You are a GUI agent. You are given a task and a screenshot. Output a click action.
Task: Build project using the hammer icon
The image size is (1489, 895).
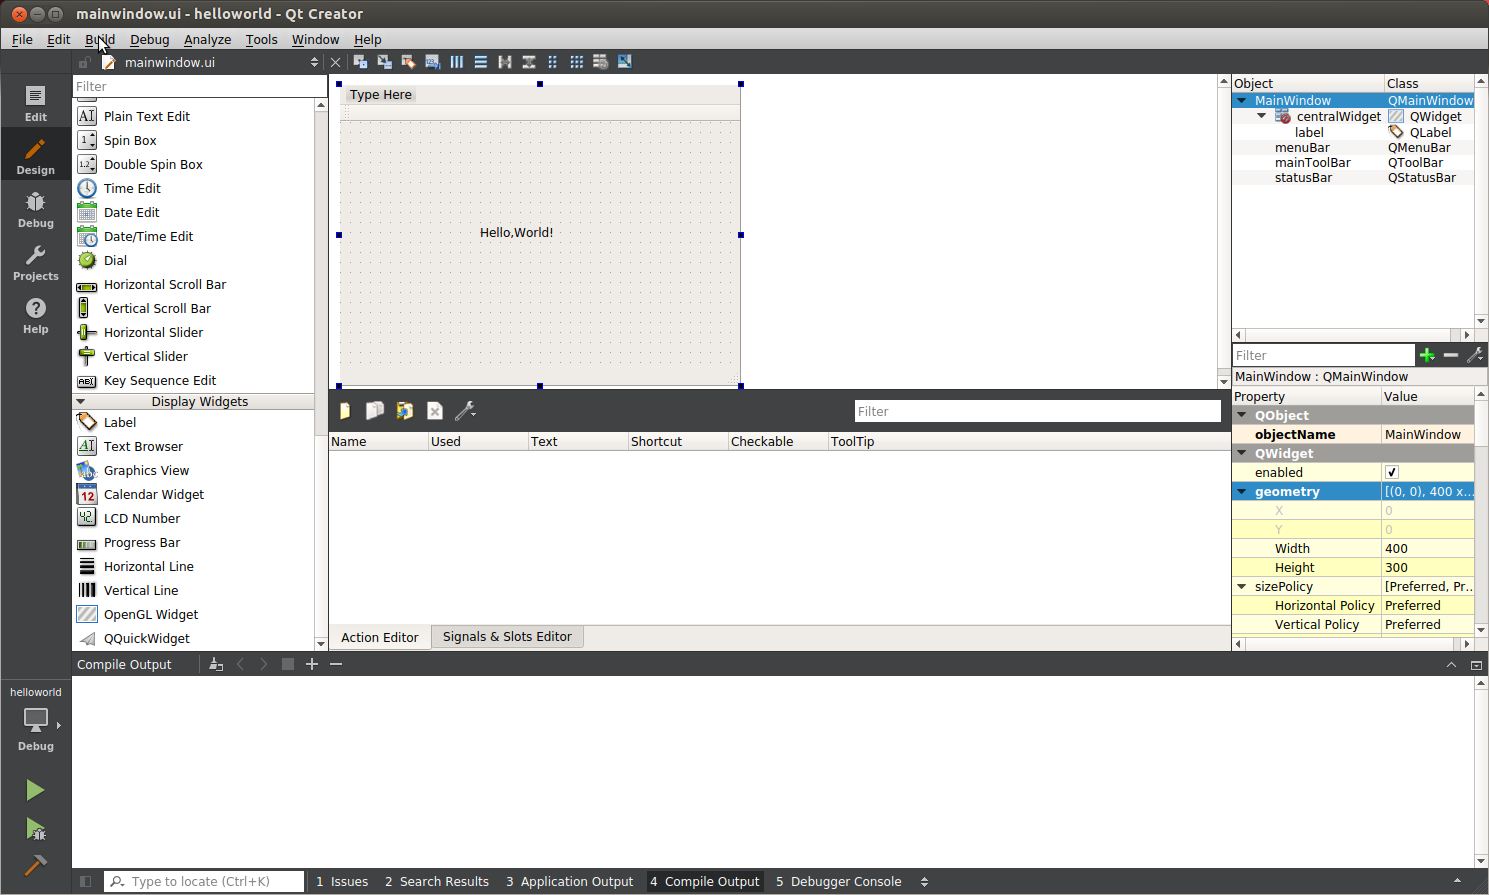pyautogui.click(x=35, y=865)
